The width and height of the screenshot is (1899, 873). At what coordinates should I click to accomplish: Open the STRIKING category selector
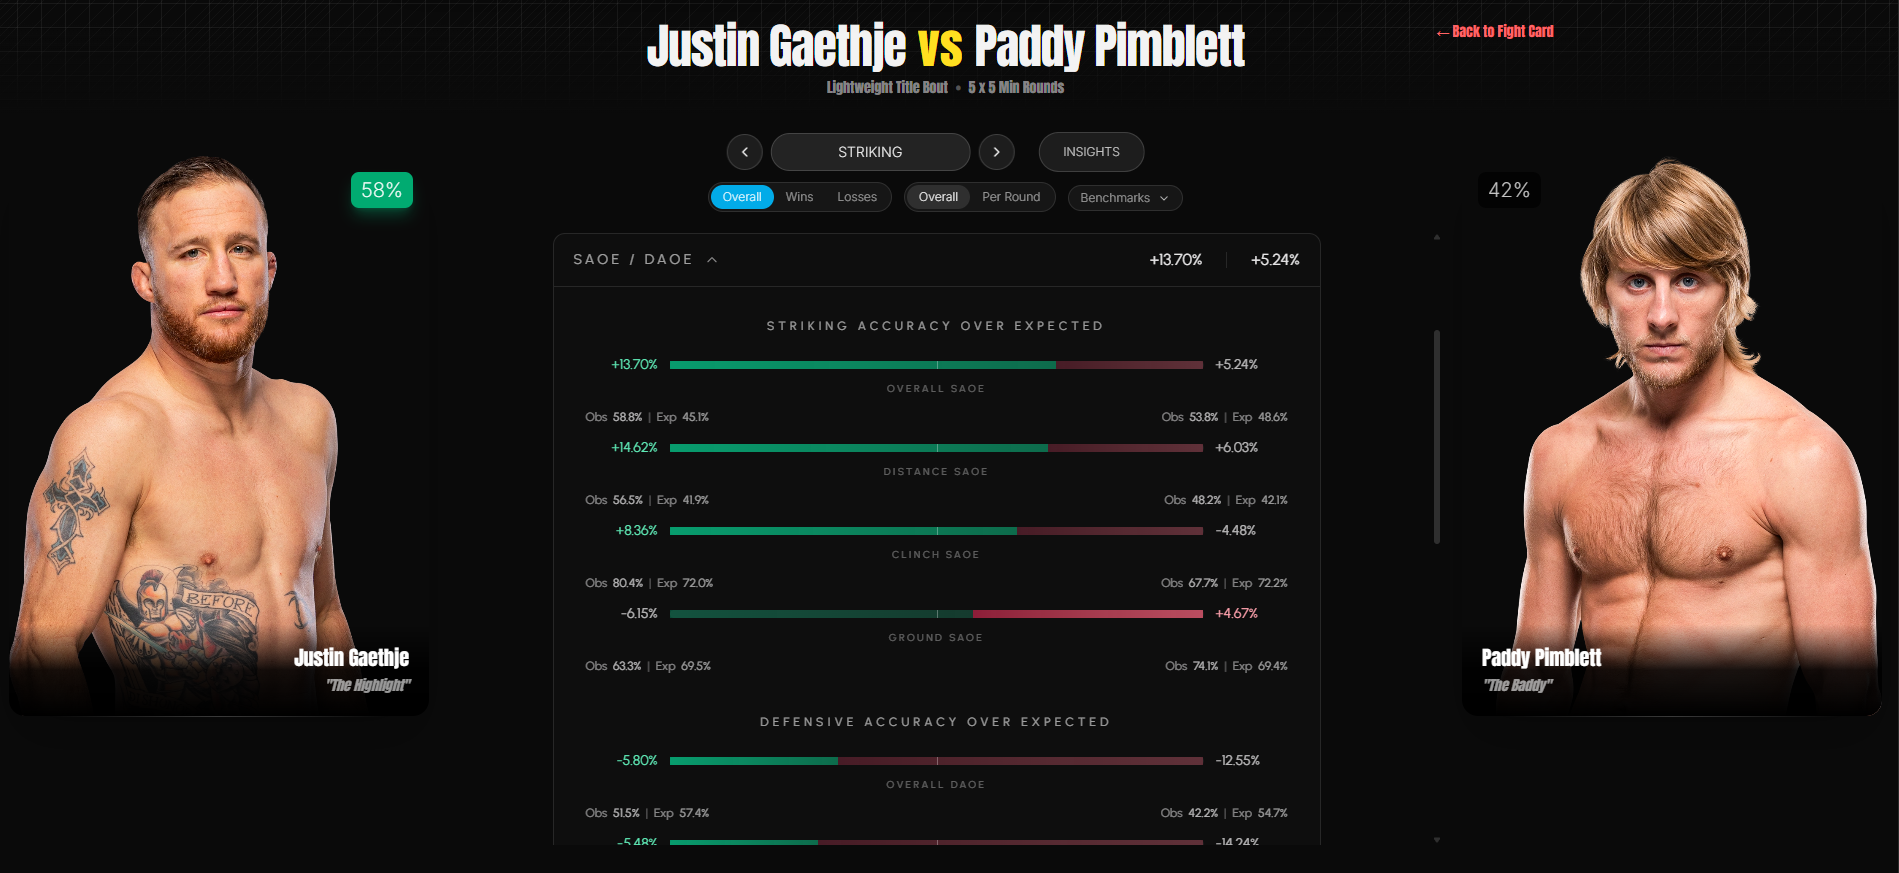pos(869,151)
